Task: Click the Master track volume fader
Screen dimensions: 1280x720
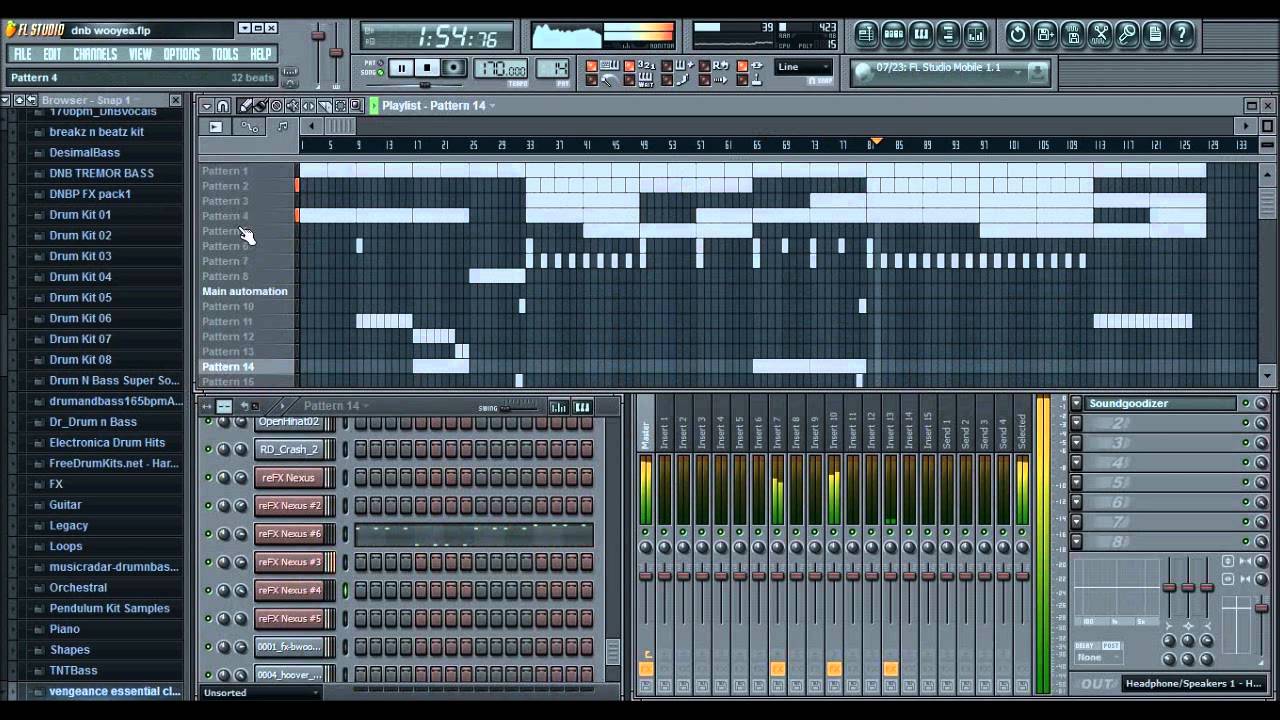Action: click(645, 575)
